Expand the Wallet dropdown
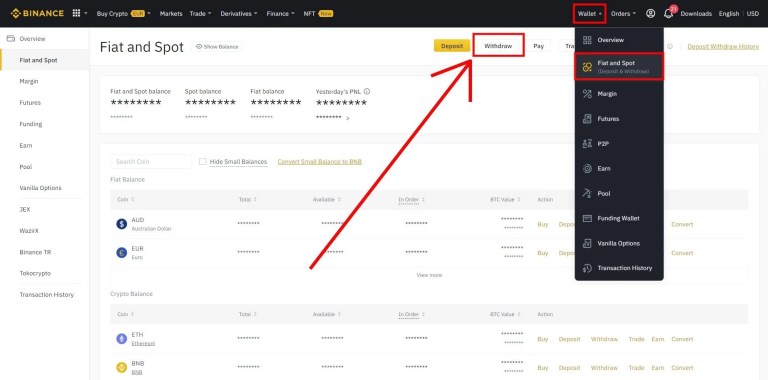 589,14
